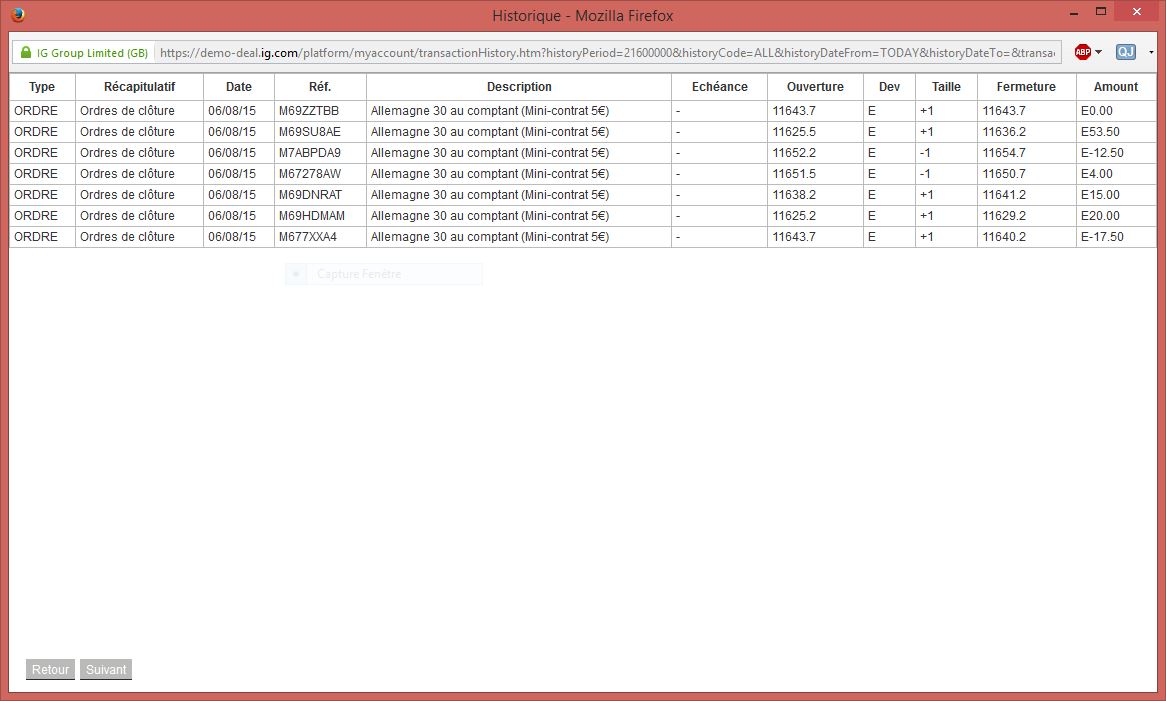Click the Ouverture column header
Image resolution: width=1166 pixels, height=701 pixels.
pos(815,87)
